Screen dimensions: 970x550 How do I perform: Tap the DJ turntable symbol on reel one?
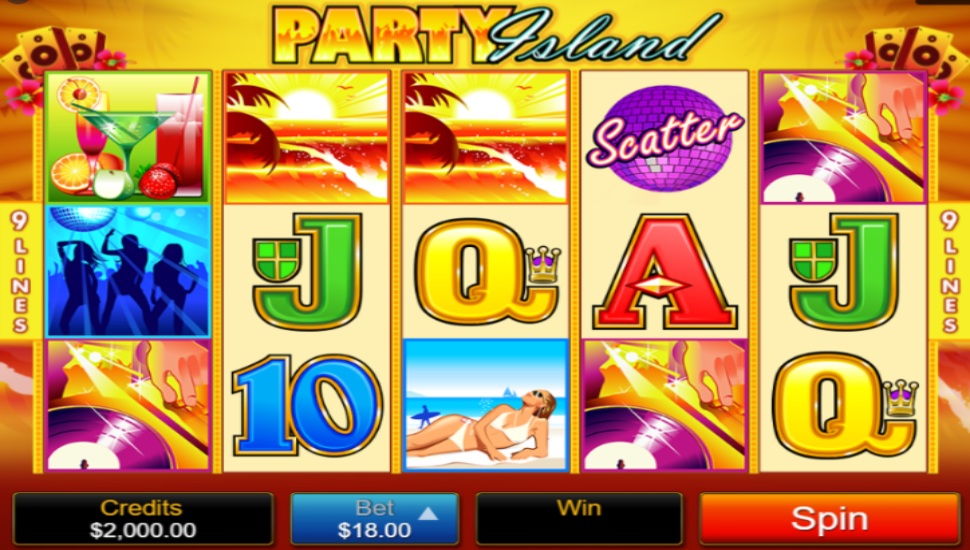click(x=129, y=405)
